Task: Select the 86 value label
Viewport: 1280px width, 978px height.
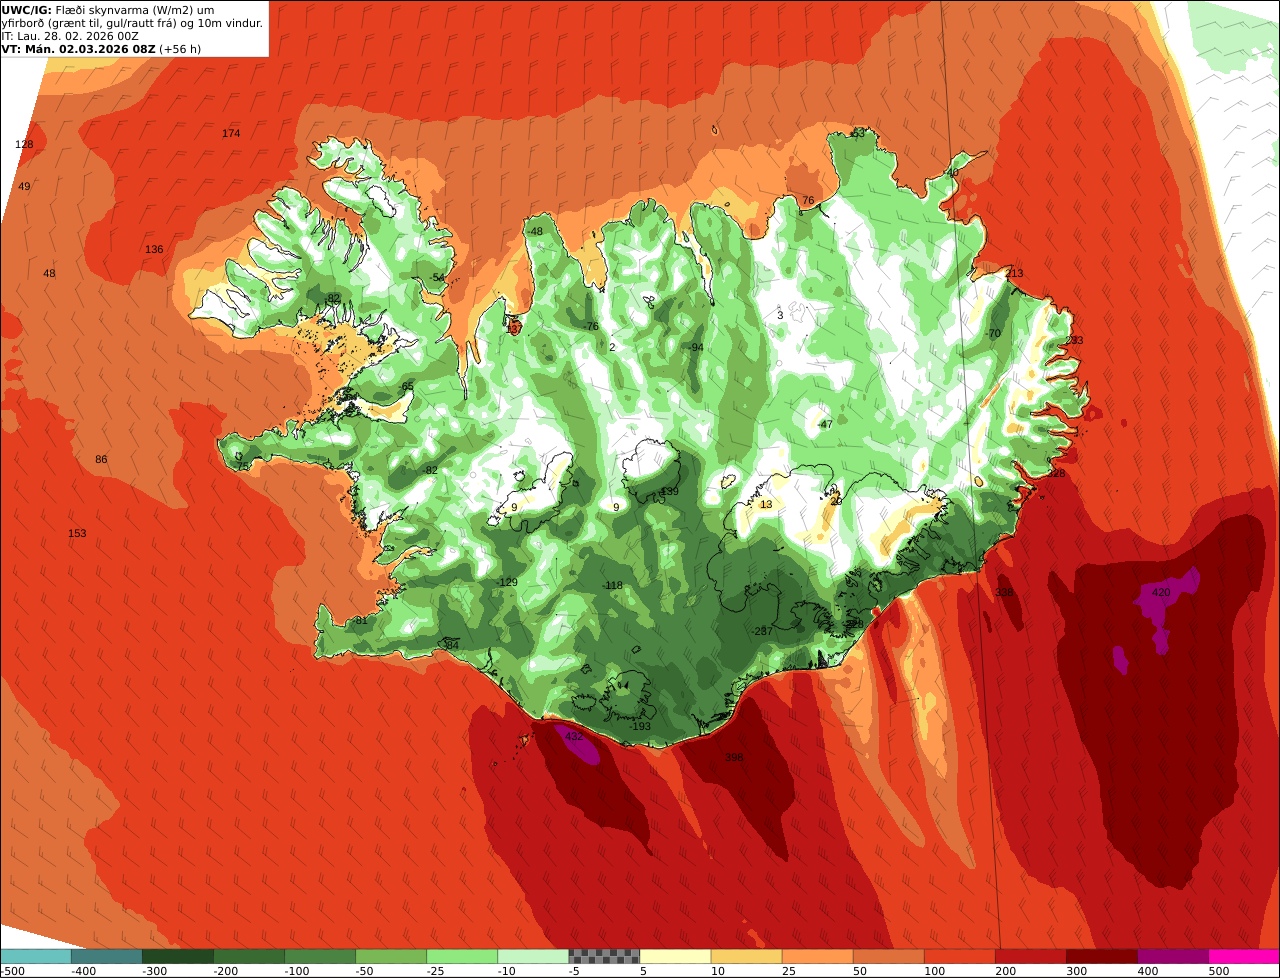Action: (101, 459)
